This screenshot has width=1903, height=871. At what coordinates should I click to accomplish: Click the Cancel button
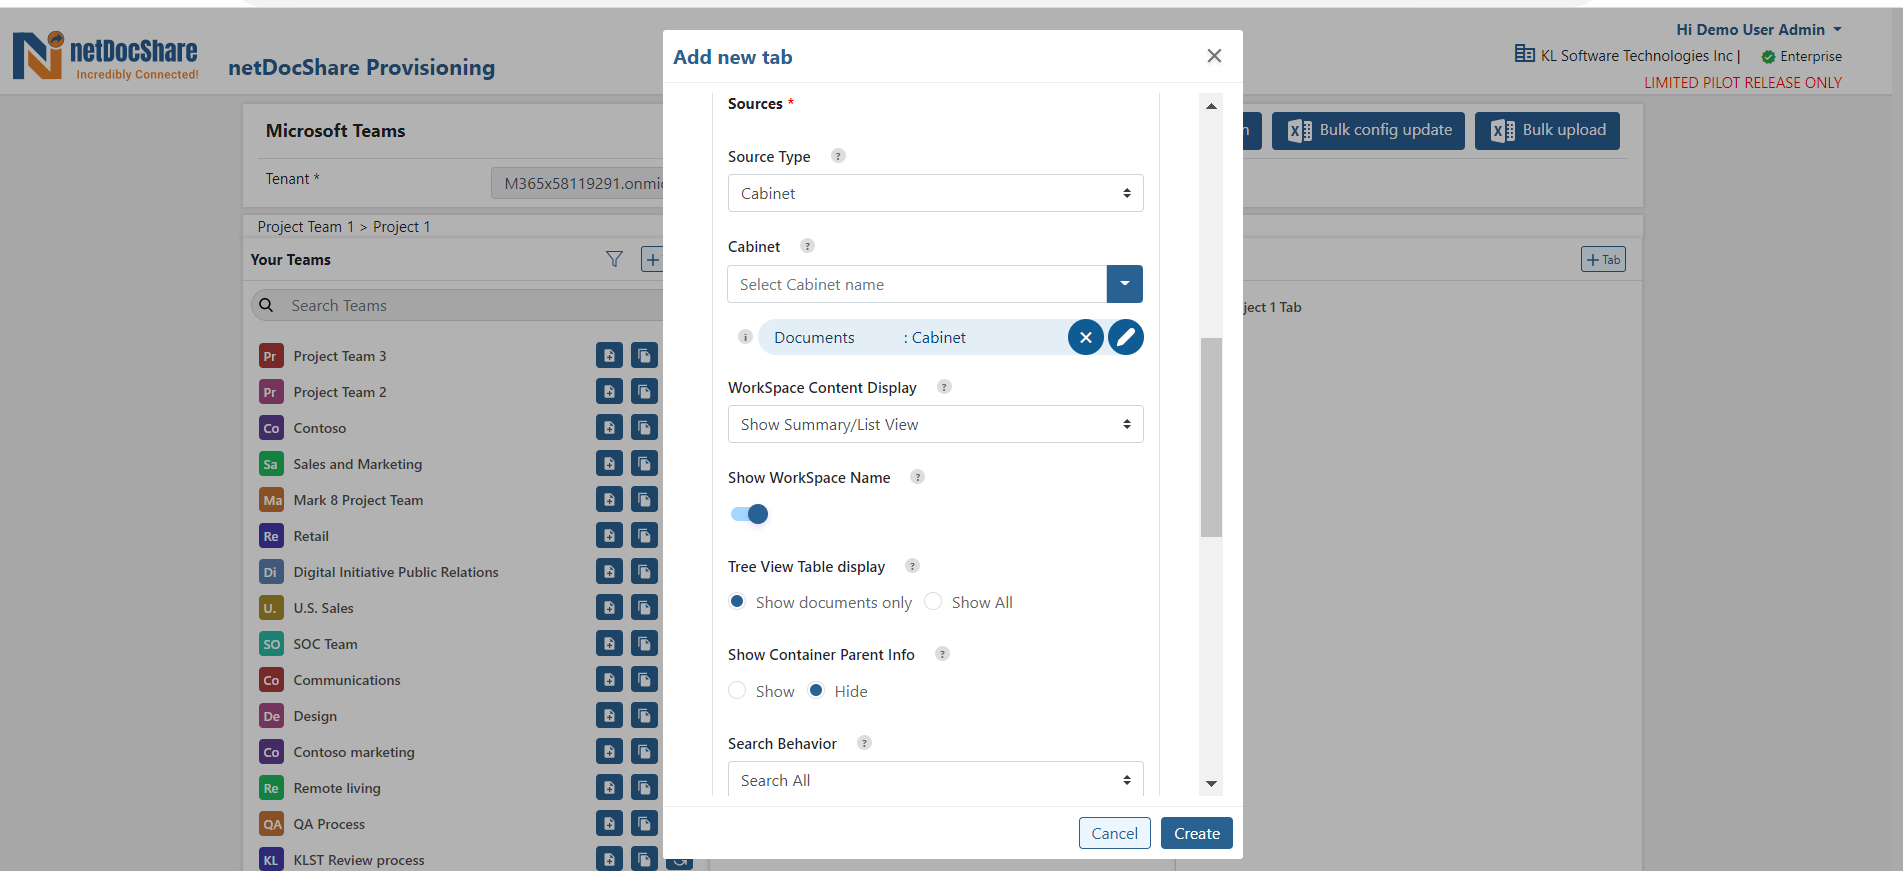point(1115,833)
